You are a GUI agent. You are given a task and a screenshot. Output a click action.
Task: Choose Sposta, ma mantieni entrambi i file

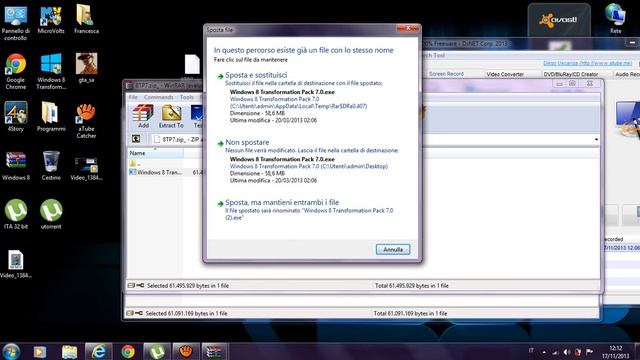pyautogui.click(x=282, y=202)
